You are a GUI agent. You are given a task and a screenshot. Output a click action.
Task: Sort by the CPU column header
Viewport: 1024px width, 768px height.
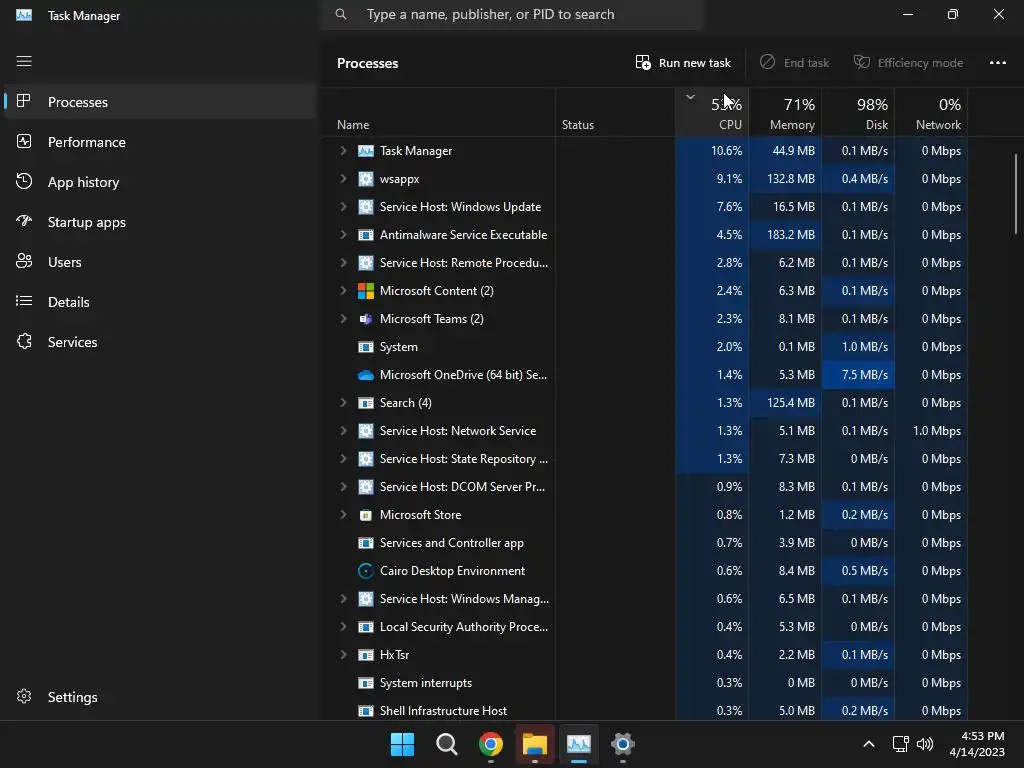pos(712,112)
